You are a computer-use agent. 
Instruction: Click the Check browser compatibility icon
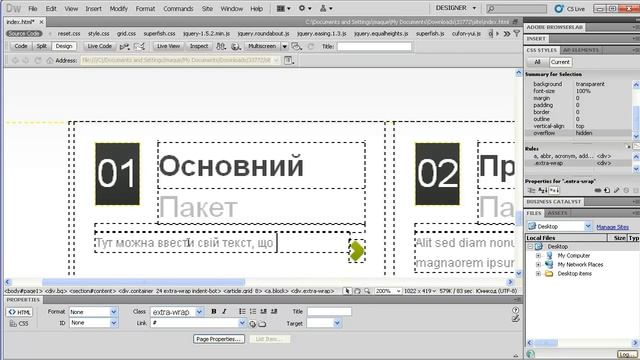tap(139, 47)
